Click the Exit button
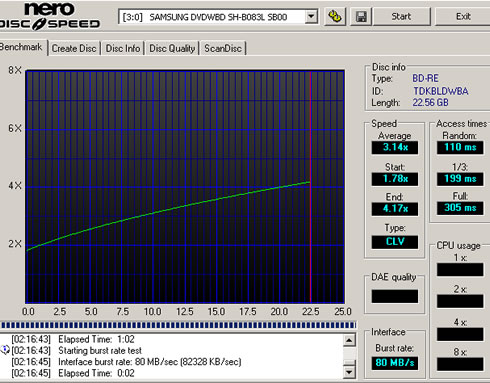 tap(463, 16)
